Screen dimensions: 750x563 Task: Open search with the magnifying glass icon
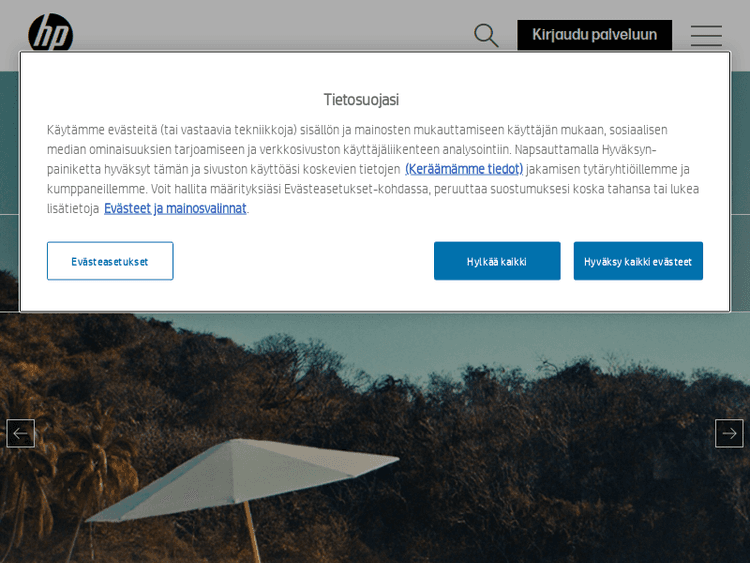pyautogui.click(x=486, y=35)
